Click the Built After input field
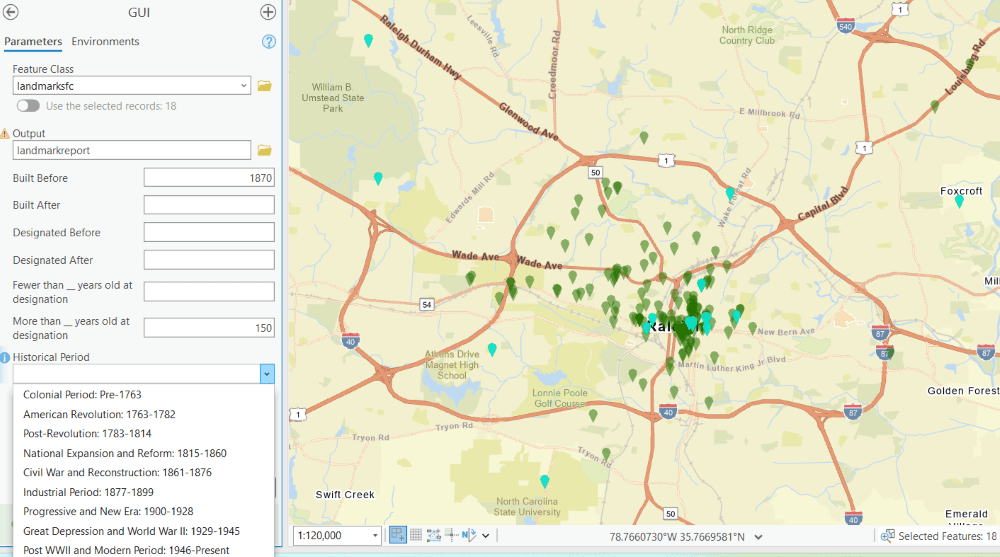The width and height of the screenshot is (1000, 557). [209, 205]
